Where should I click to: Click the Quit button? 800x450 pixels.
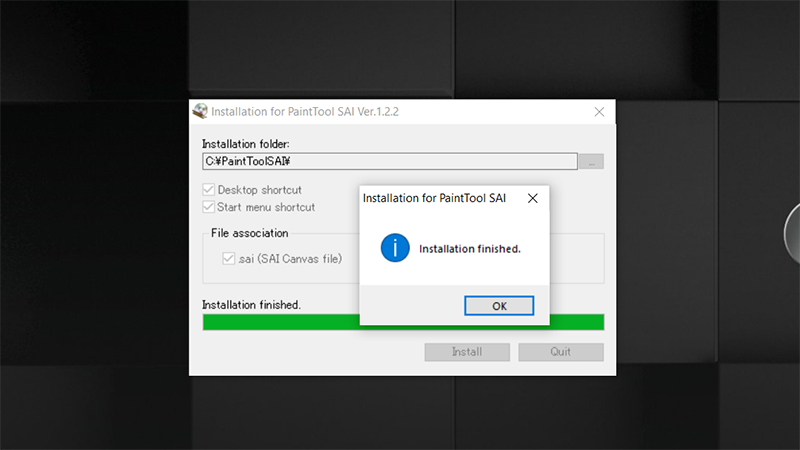(x=561, y=352)
